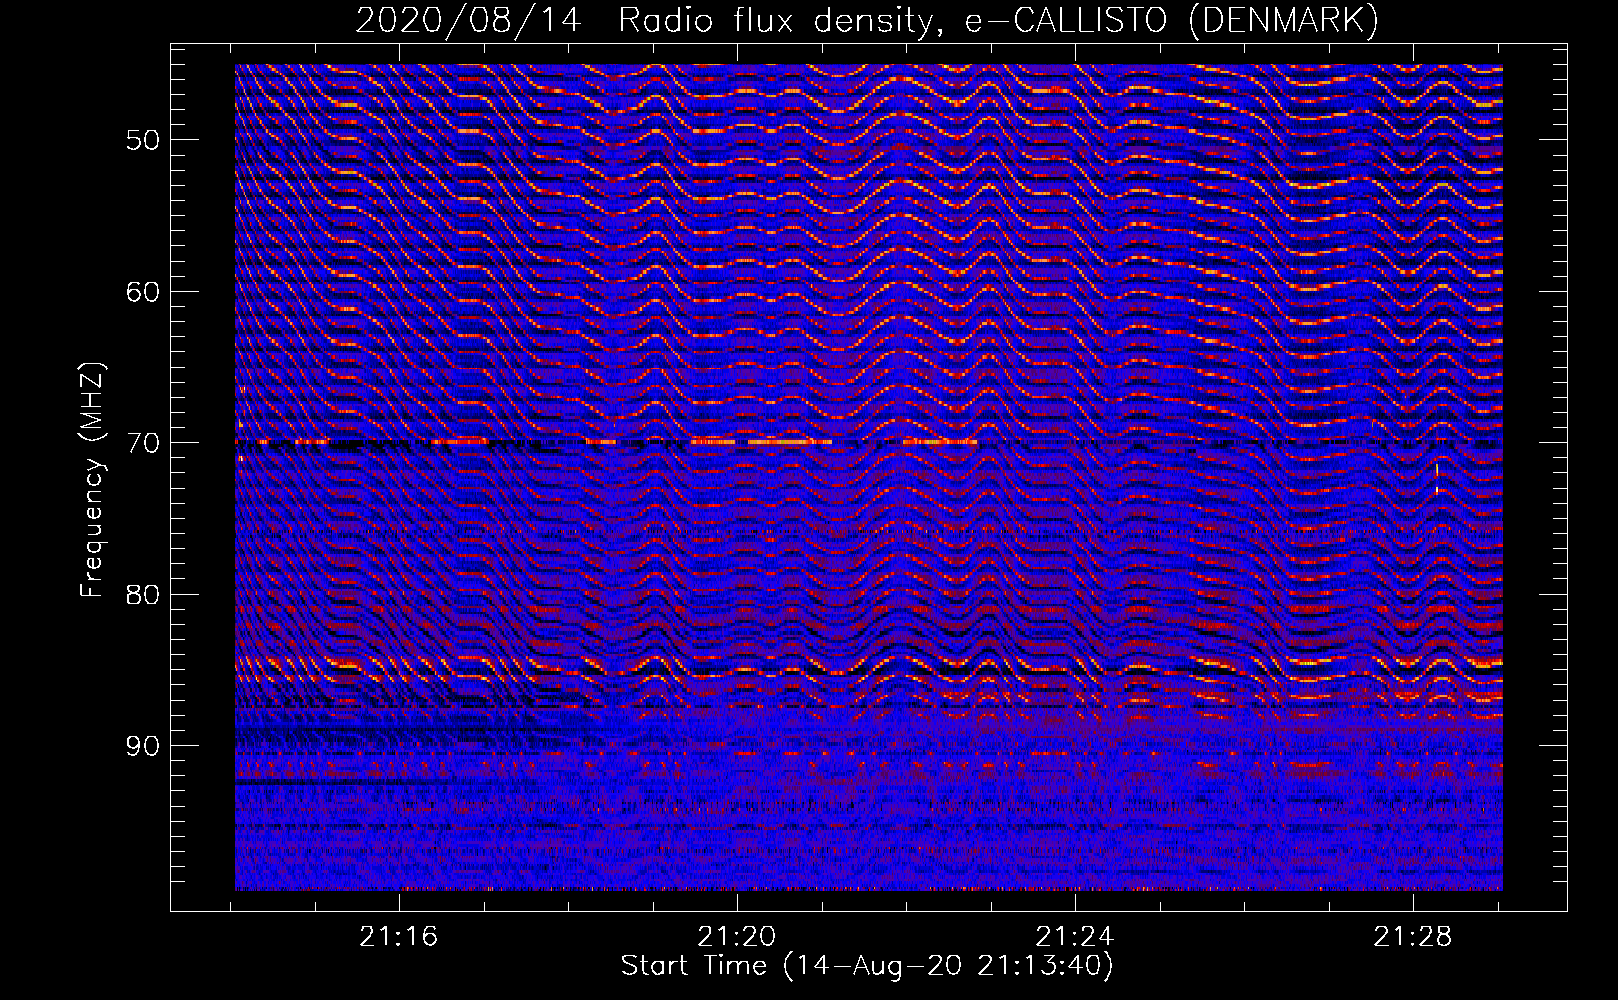Click the 21:24 time tick label

(x=1075, y=937)
